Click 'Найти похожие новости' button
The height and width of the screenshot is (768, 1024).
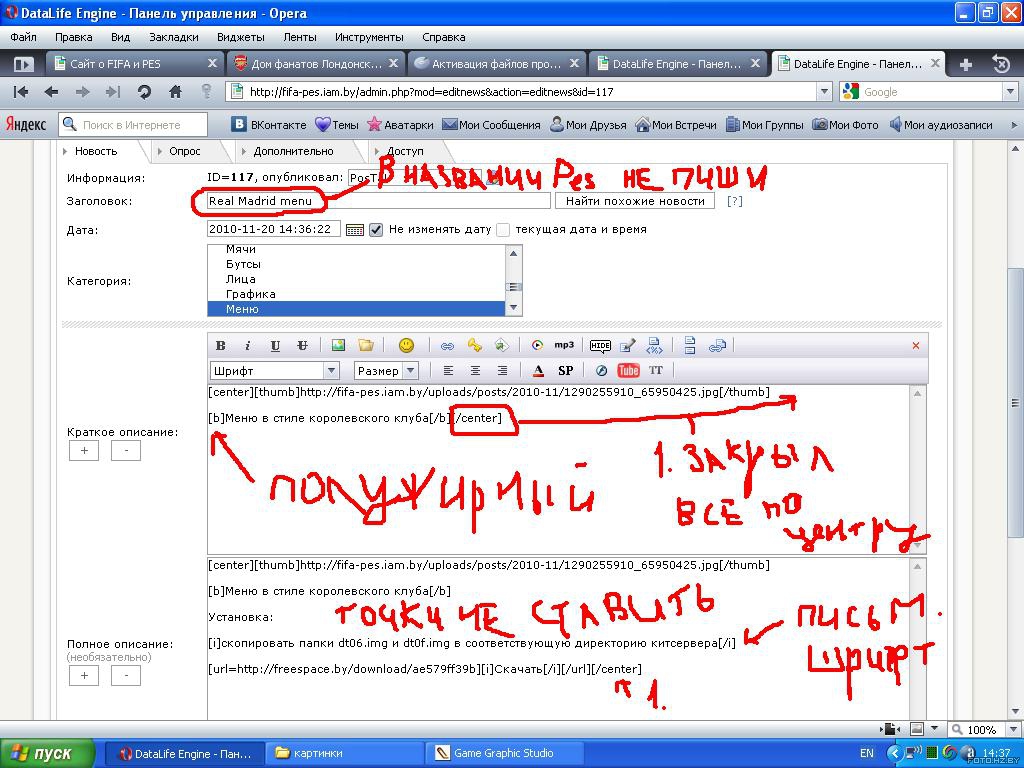[635, 201]
